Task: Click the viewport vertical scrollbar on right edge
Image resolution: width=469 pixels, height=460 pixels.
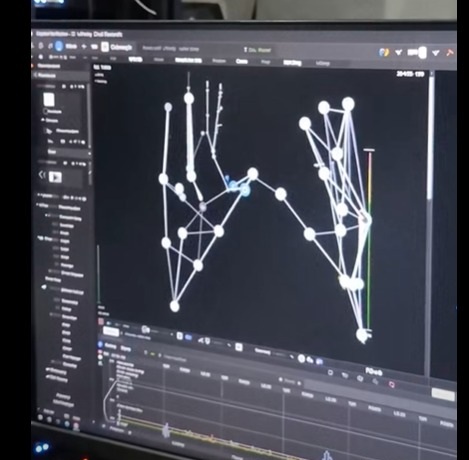Action: tap(431, 137)
